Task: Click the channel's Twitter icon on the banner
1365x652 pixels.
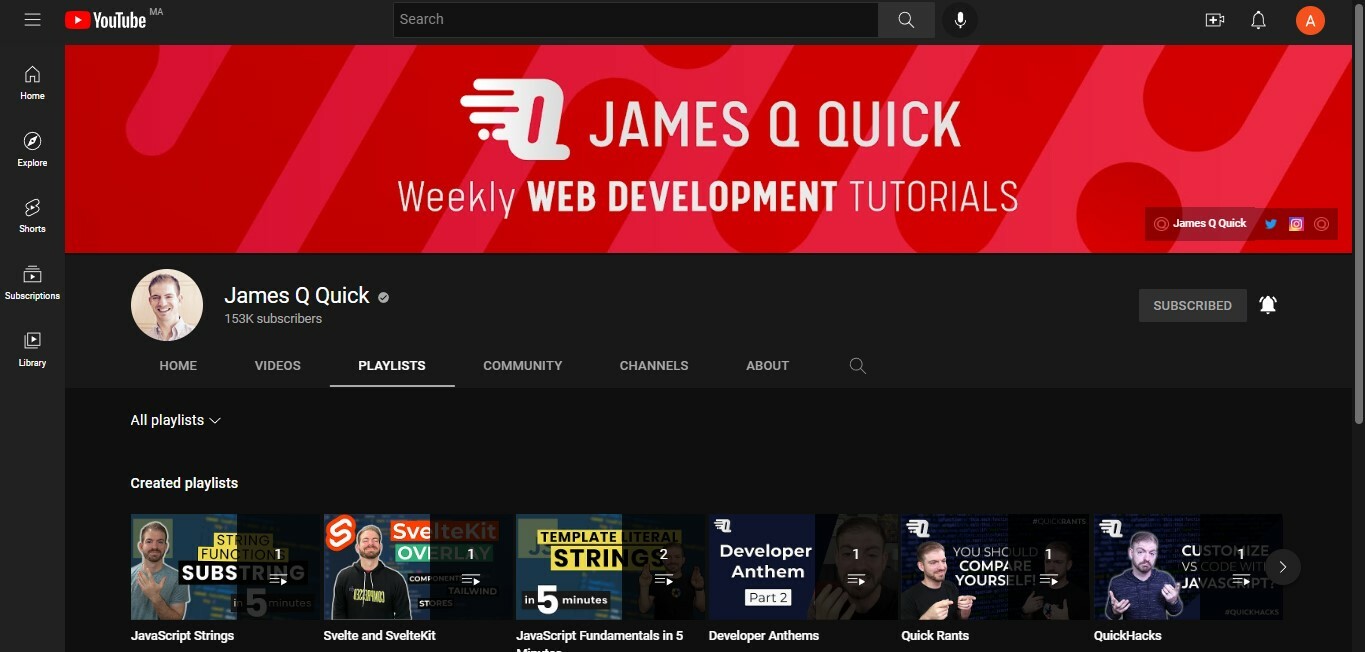Action: click(x=1270, y=223)
